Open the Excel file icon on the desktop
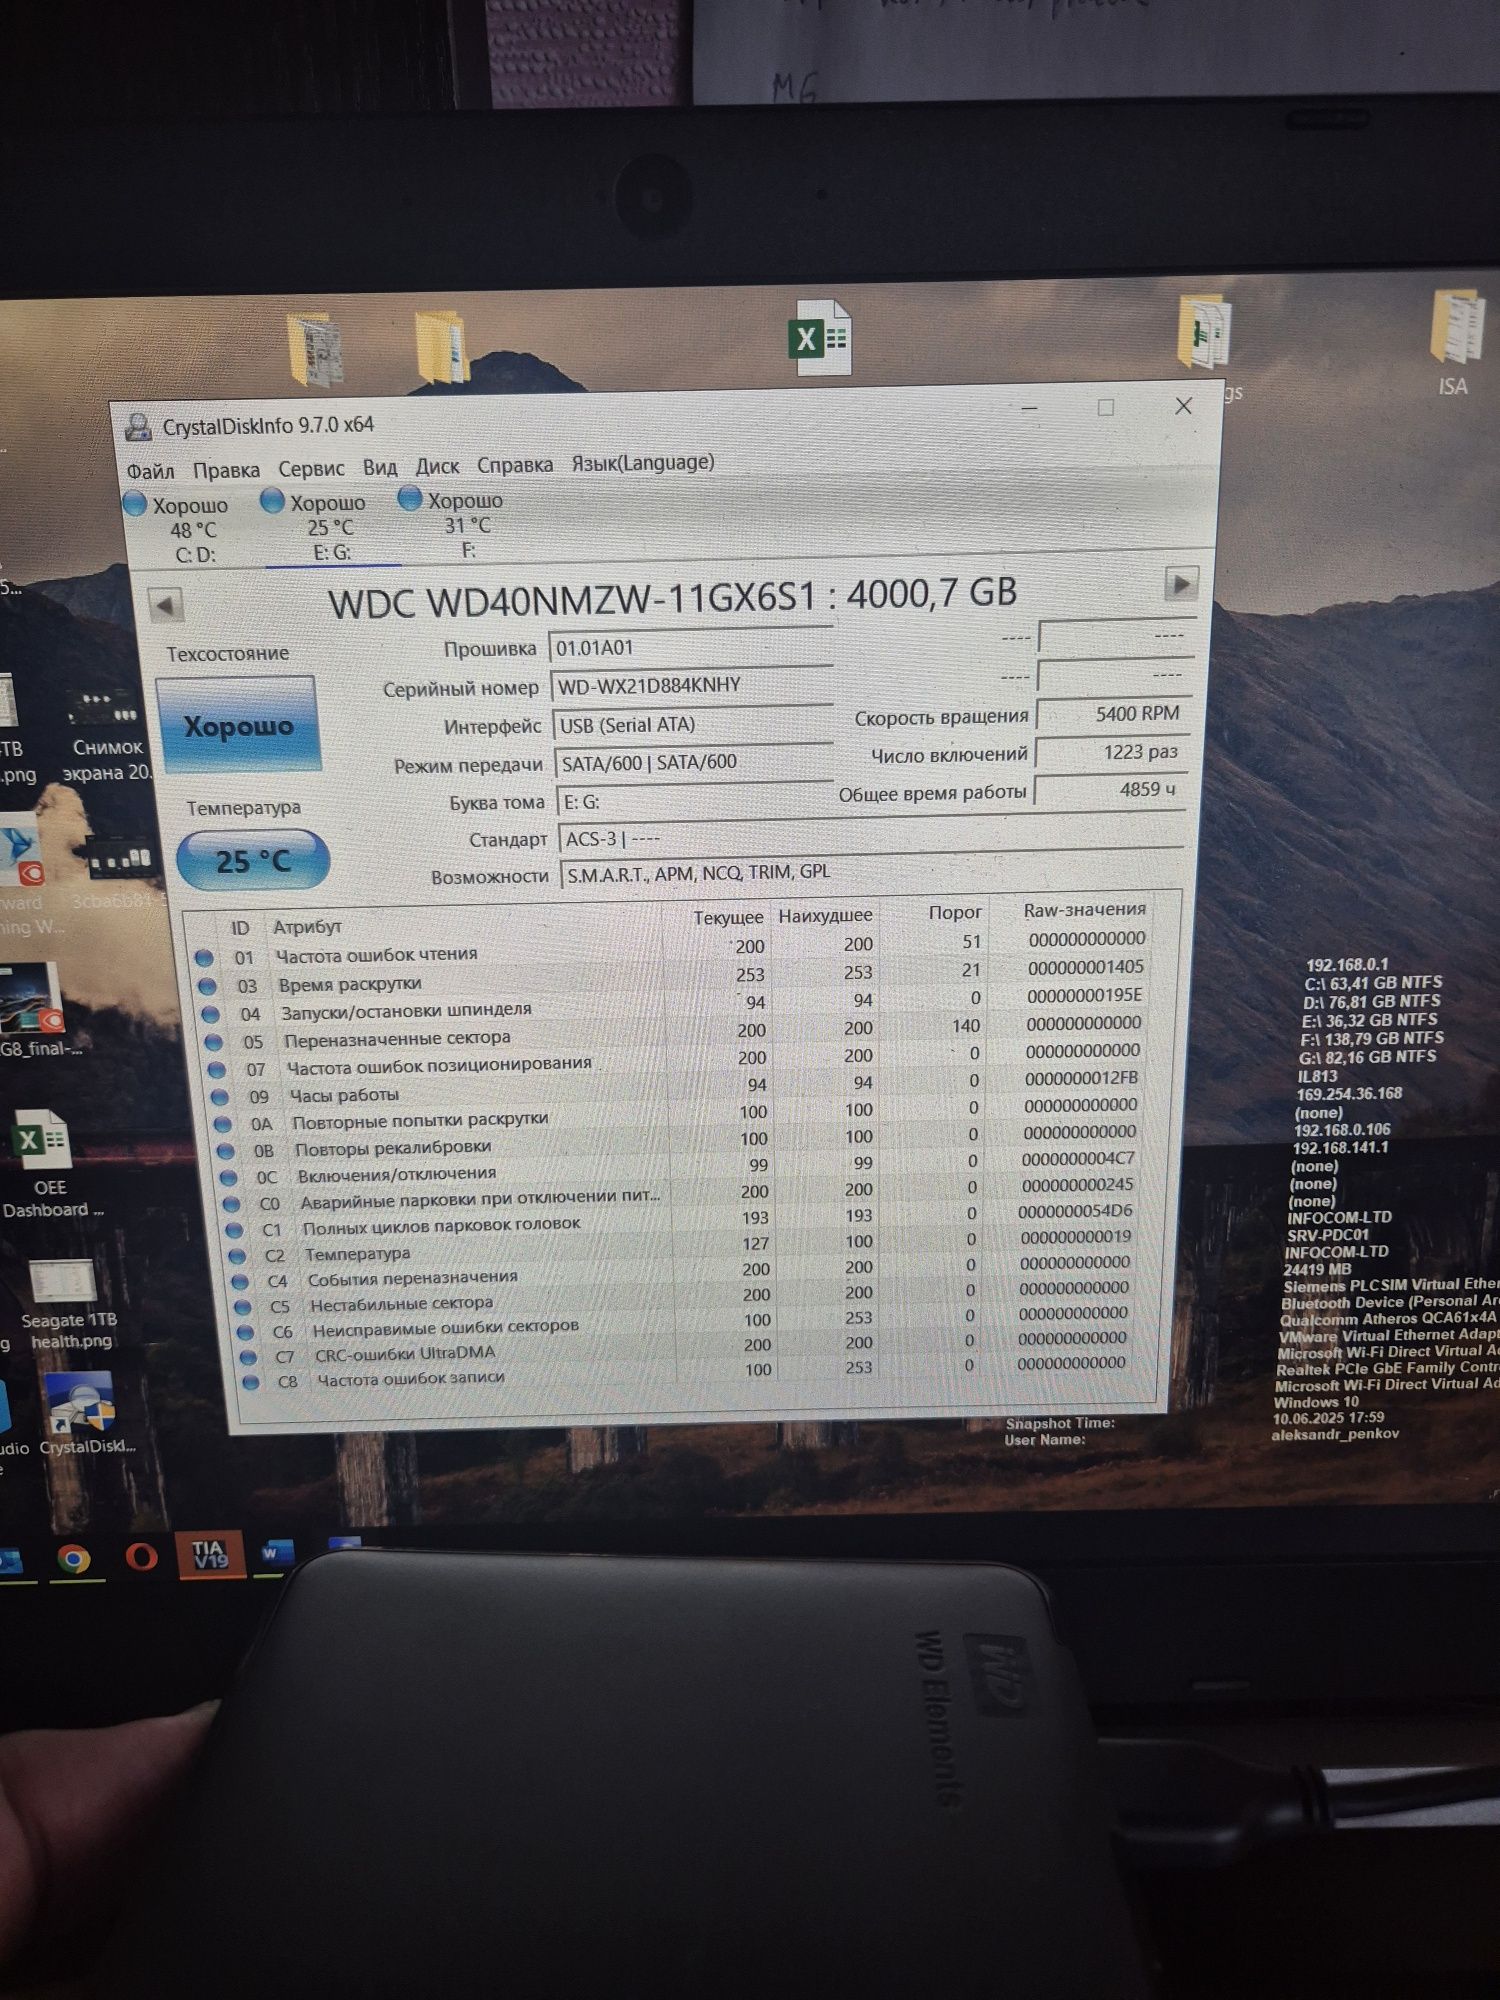1500x2000 pixels. pos(822,339)
